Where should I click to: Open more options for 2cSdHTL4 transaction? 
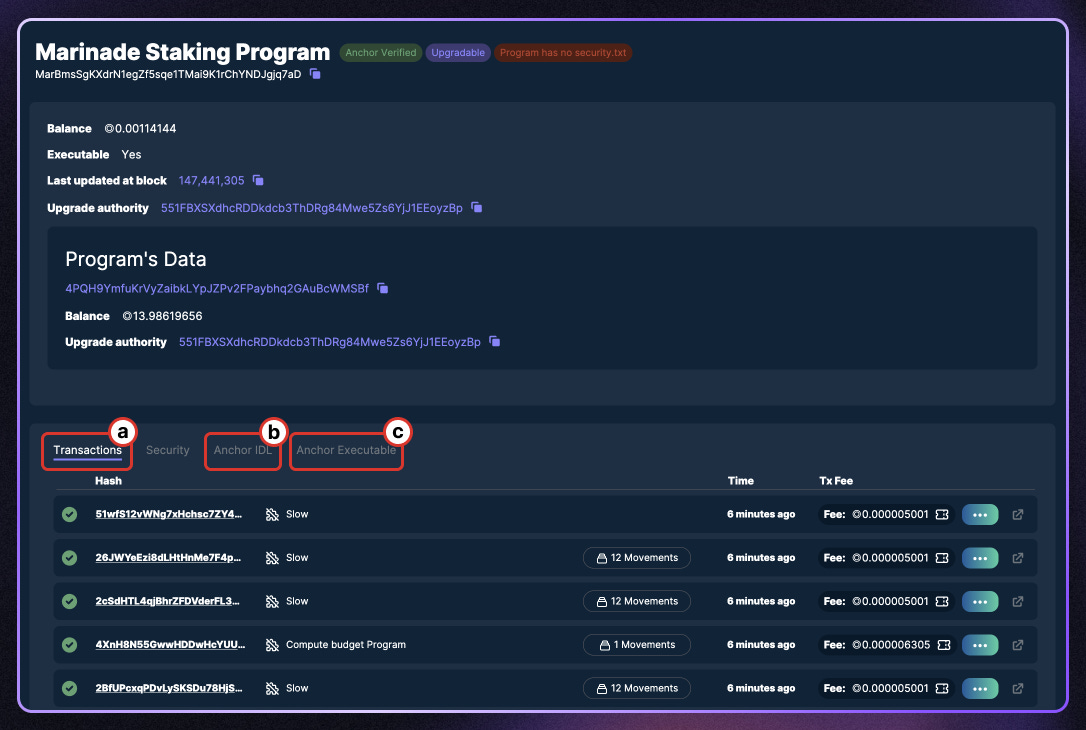click(980, 602)
